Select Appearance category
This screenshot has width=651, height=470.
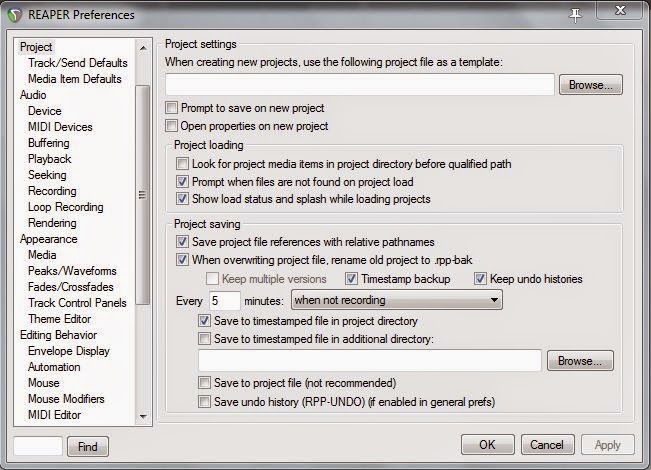[49, 239]
